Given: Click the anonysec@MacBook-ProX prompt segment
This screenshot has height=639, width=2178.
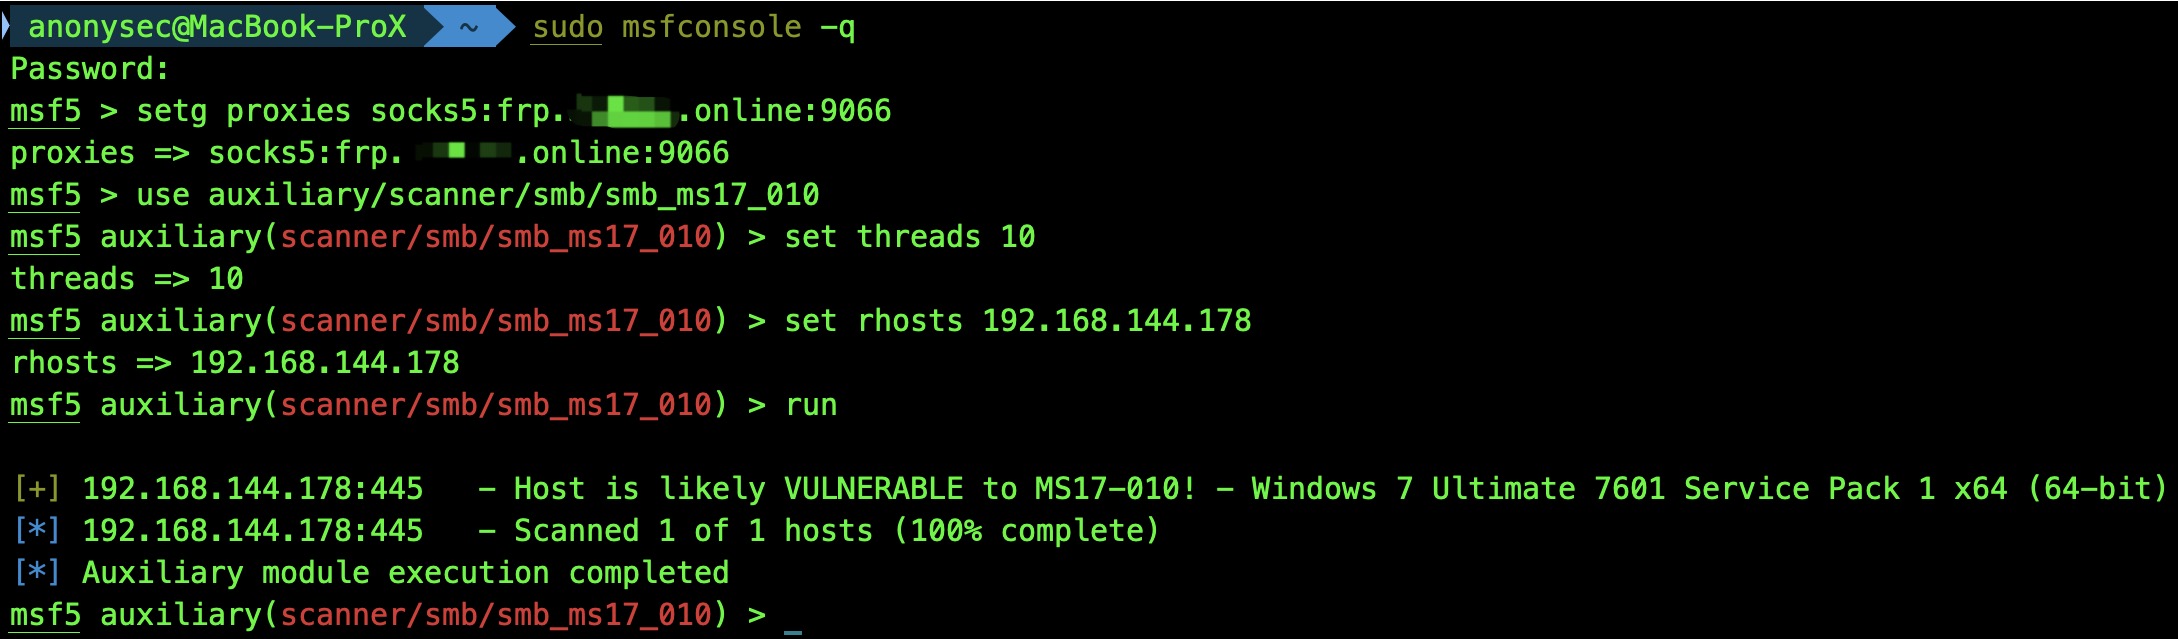Looking at the screenshot, I should [217, 27].
